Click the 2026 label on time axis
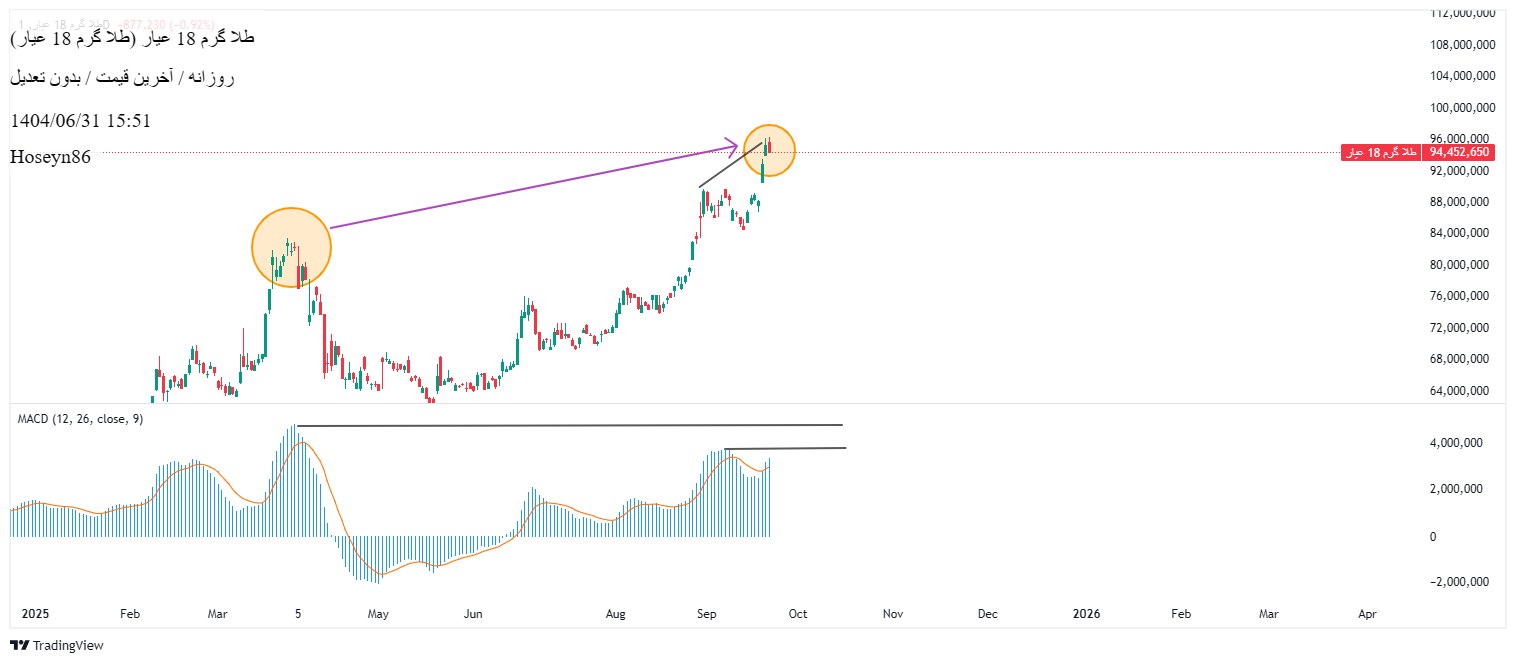 tap(1085, 614)
